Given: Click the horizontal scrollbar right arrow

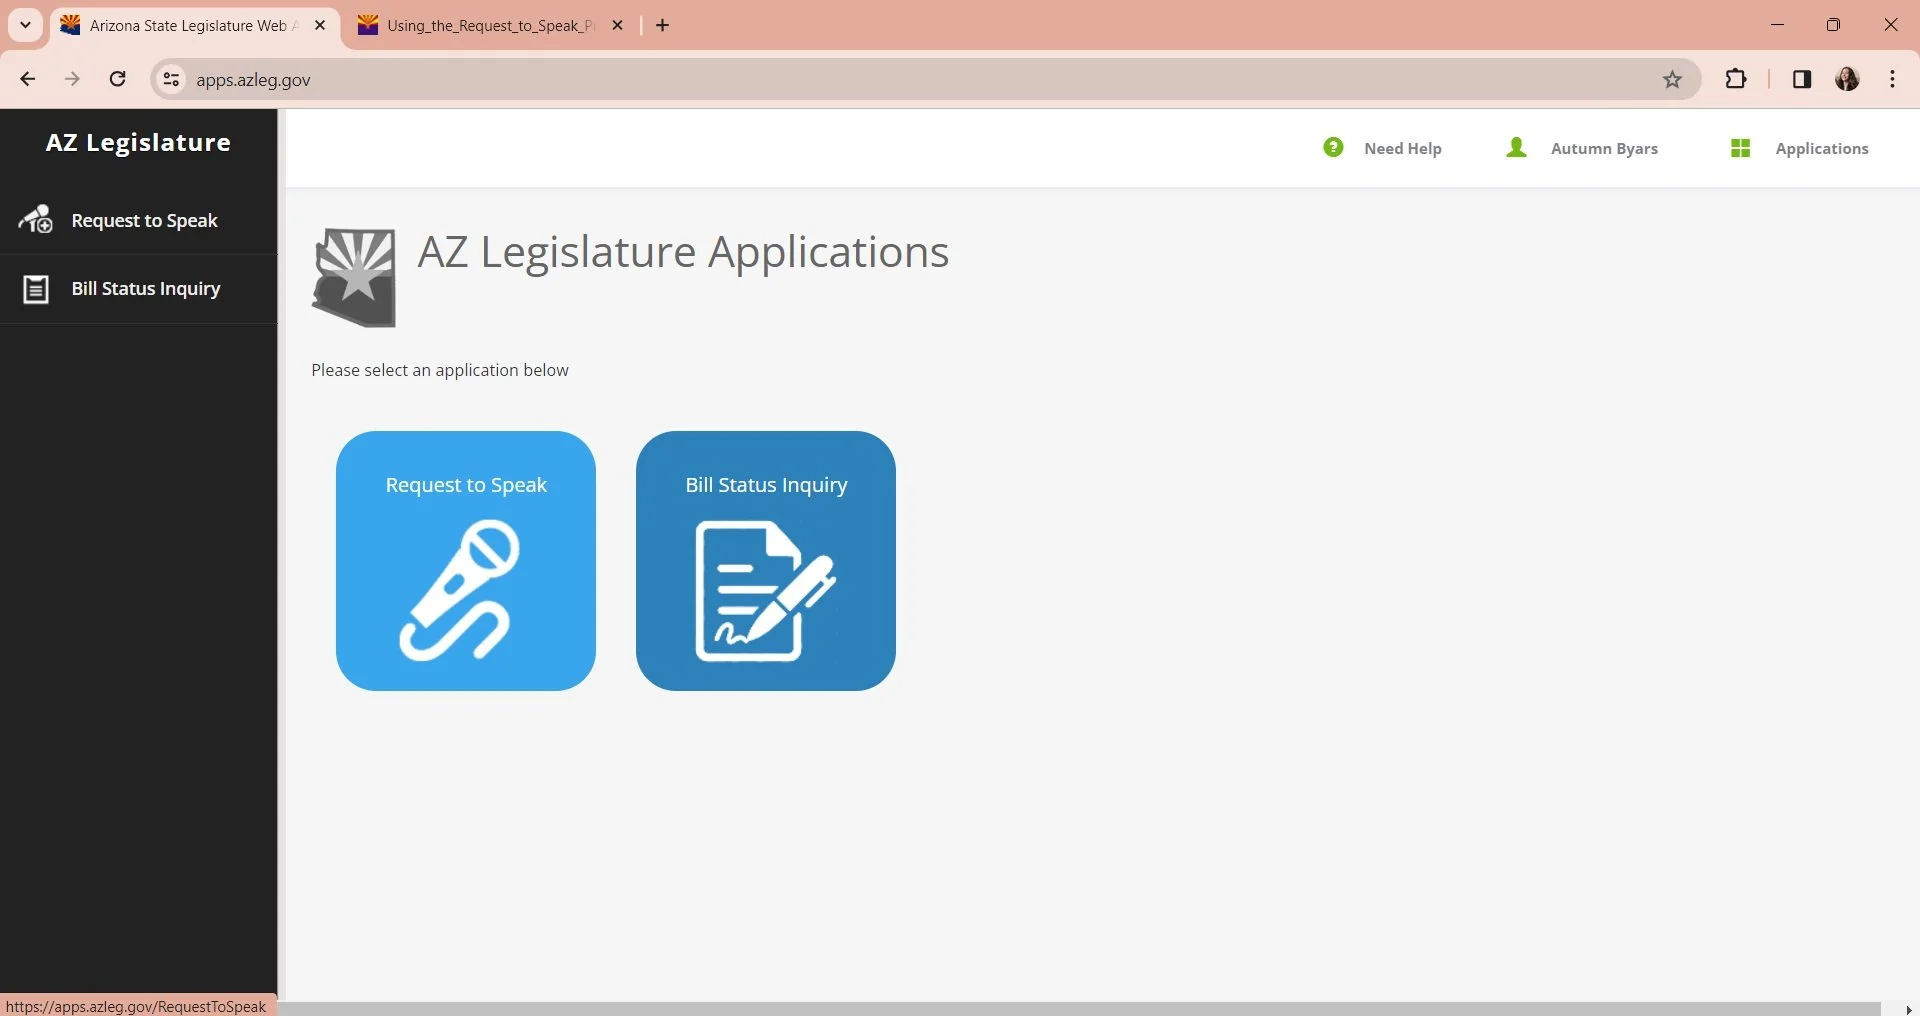Looking at the screenshot, I should [1908, 1009].
